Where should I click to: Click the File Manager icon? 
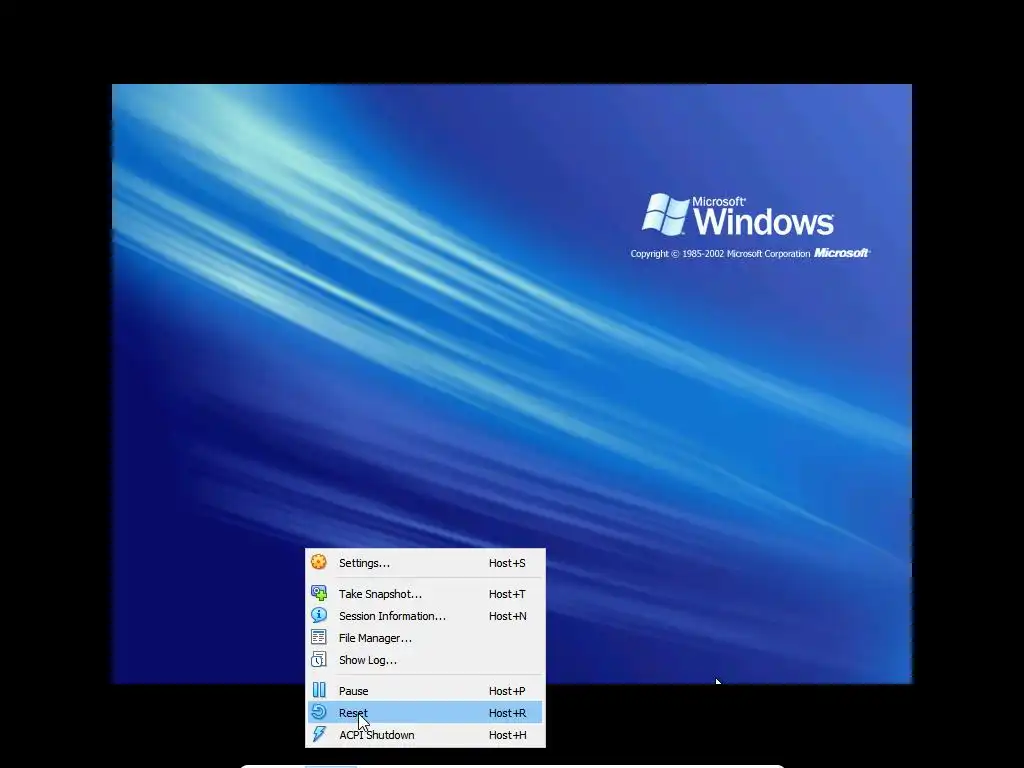coord(319,637)
